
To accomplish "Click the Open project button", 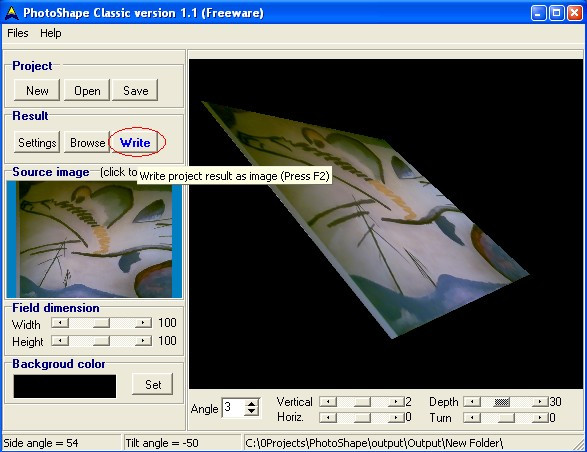I will [x=87, y=90].
